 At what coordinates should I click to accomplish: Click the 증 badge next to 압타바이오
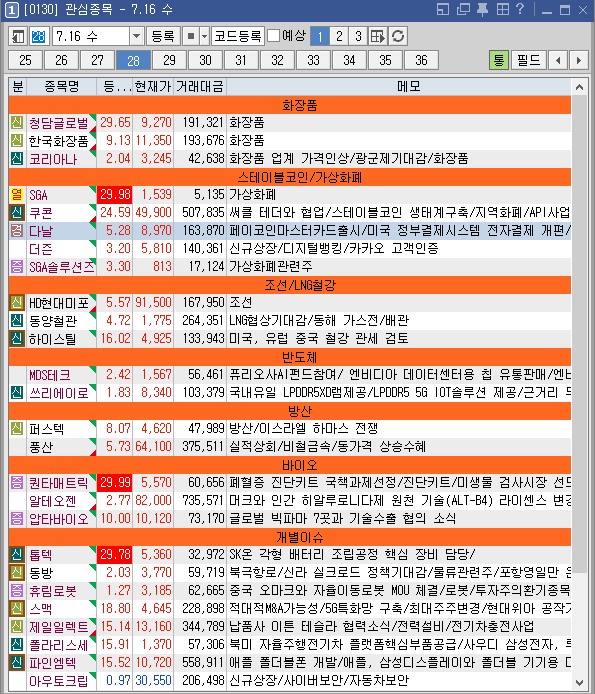pos(17,519)
